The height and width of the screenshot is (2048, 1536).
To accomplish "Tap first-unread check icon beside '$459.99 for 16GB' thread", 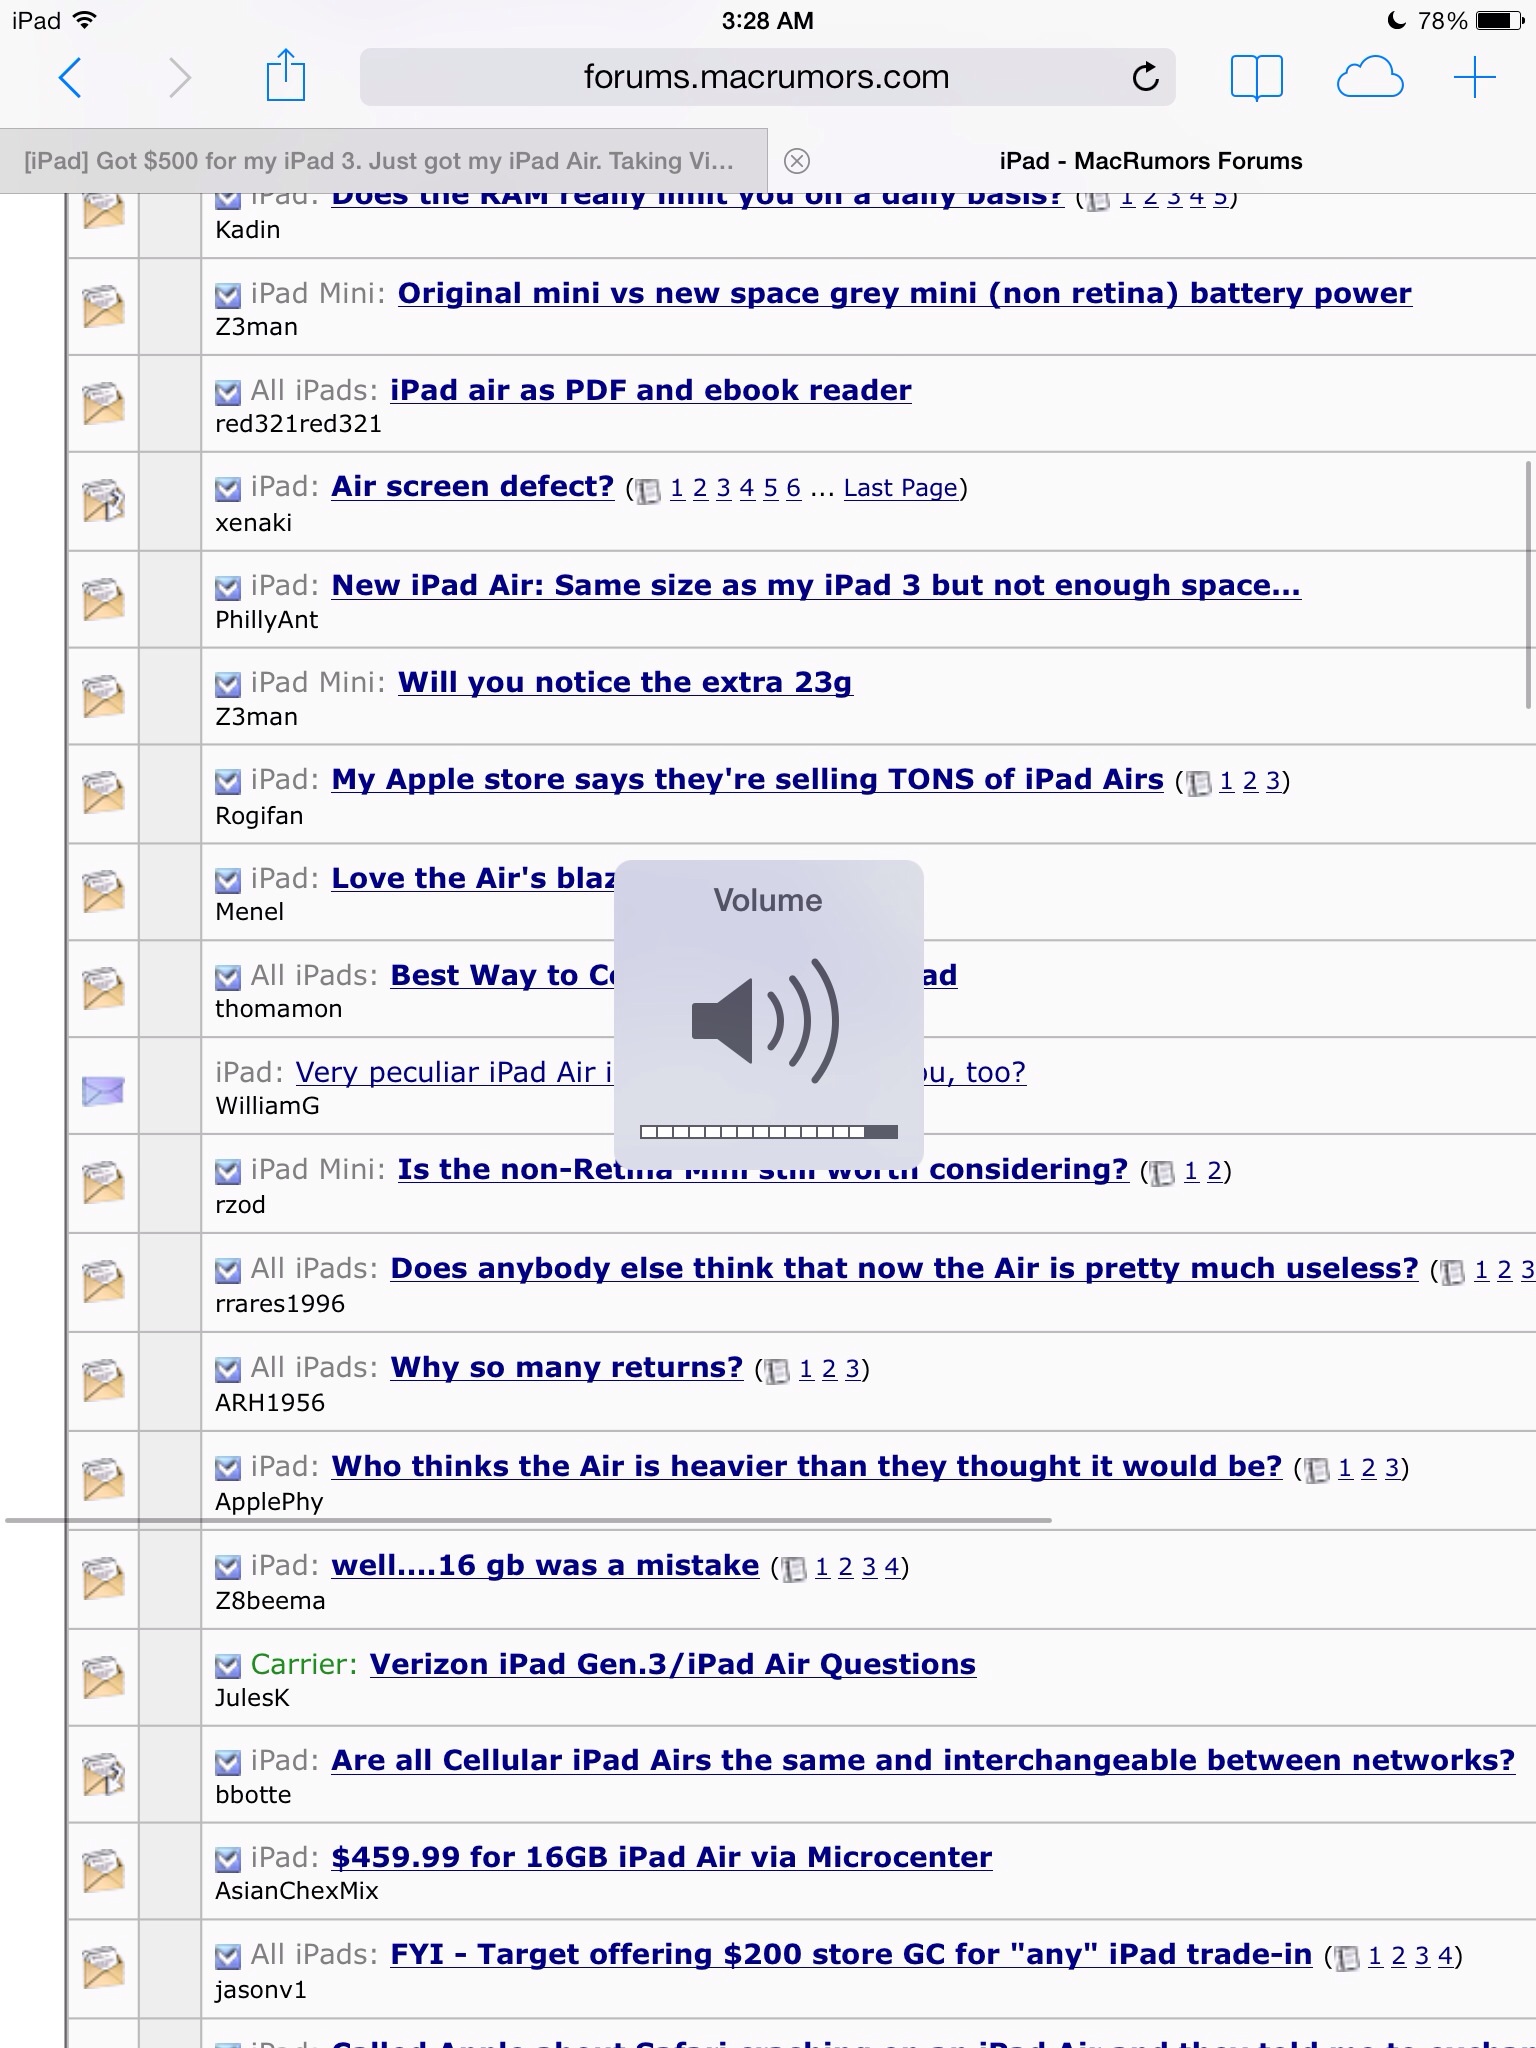I will click(x=228, y=1859).
